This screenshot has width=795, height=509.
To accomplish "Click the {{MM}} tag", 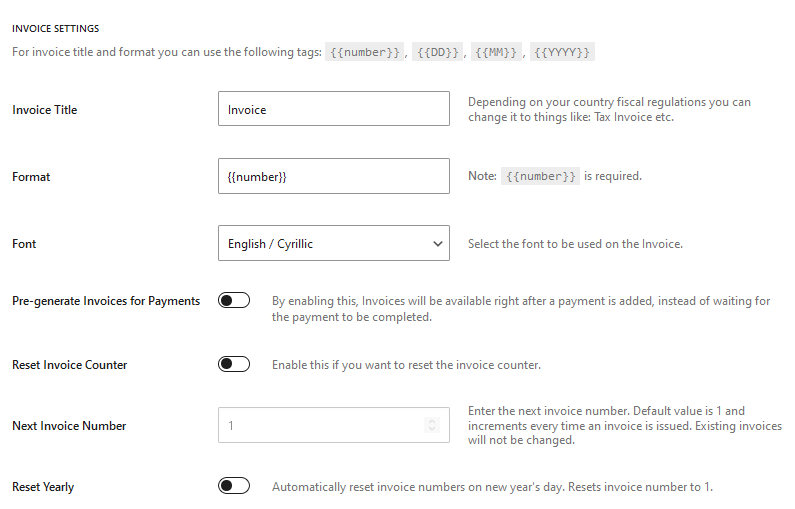I will (497, 52).
